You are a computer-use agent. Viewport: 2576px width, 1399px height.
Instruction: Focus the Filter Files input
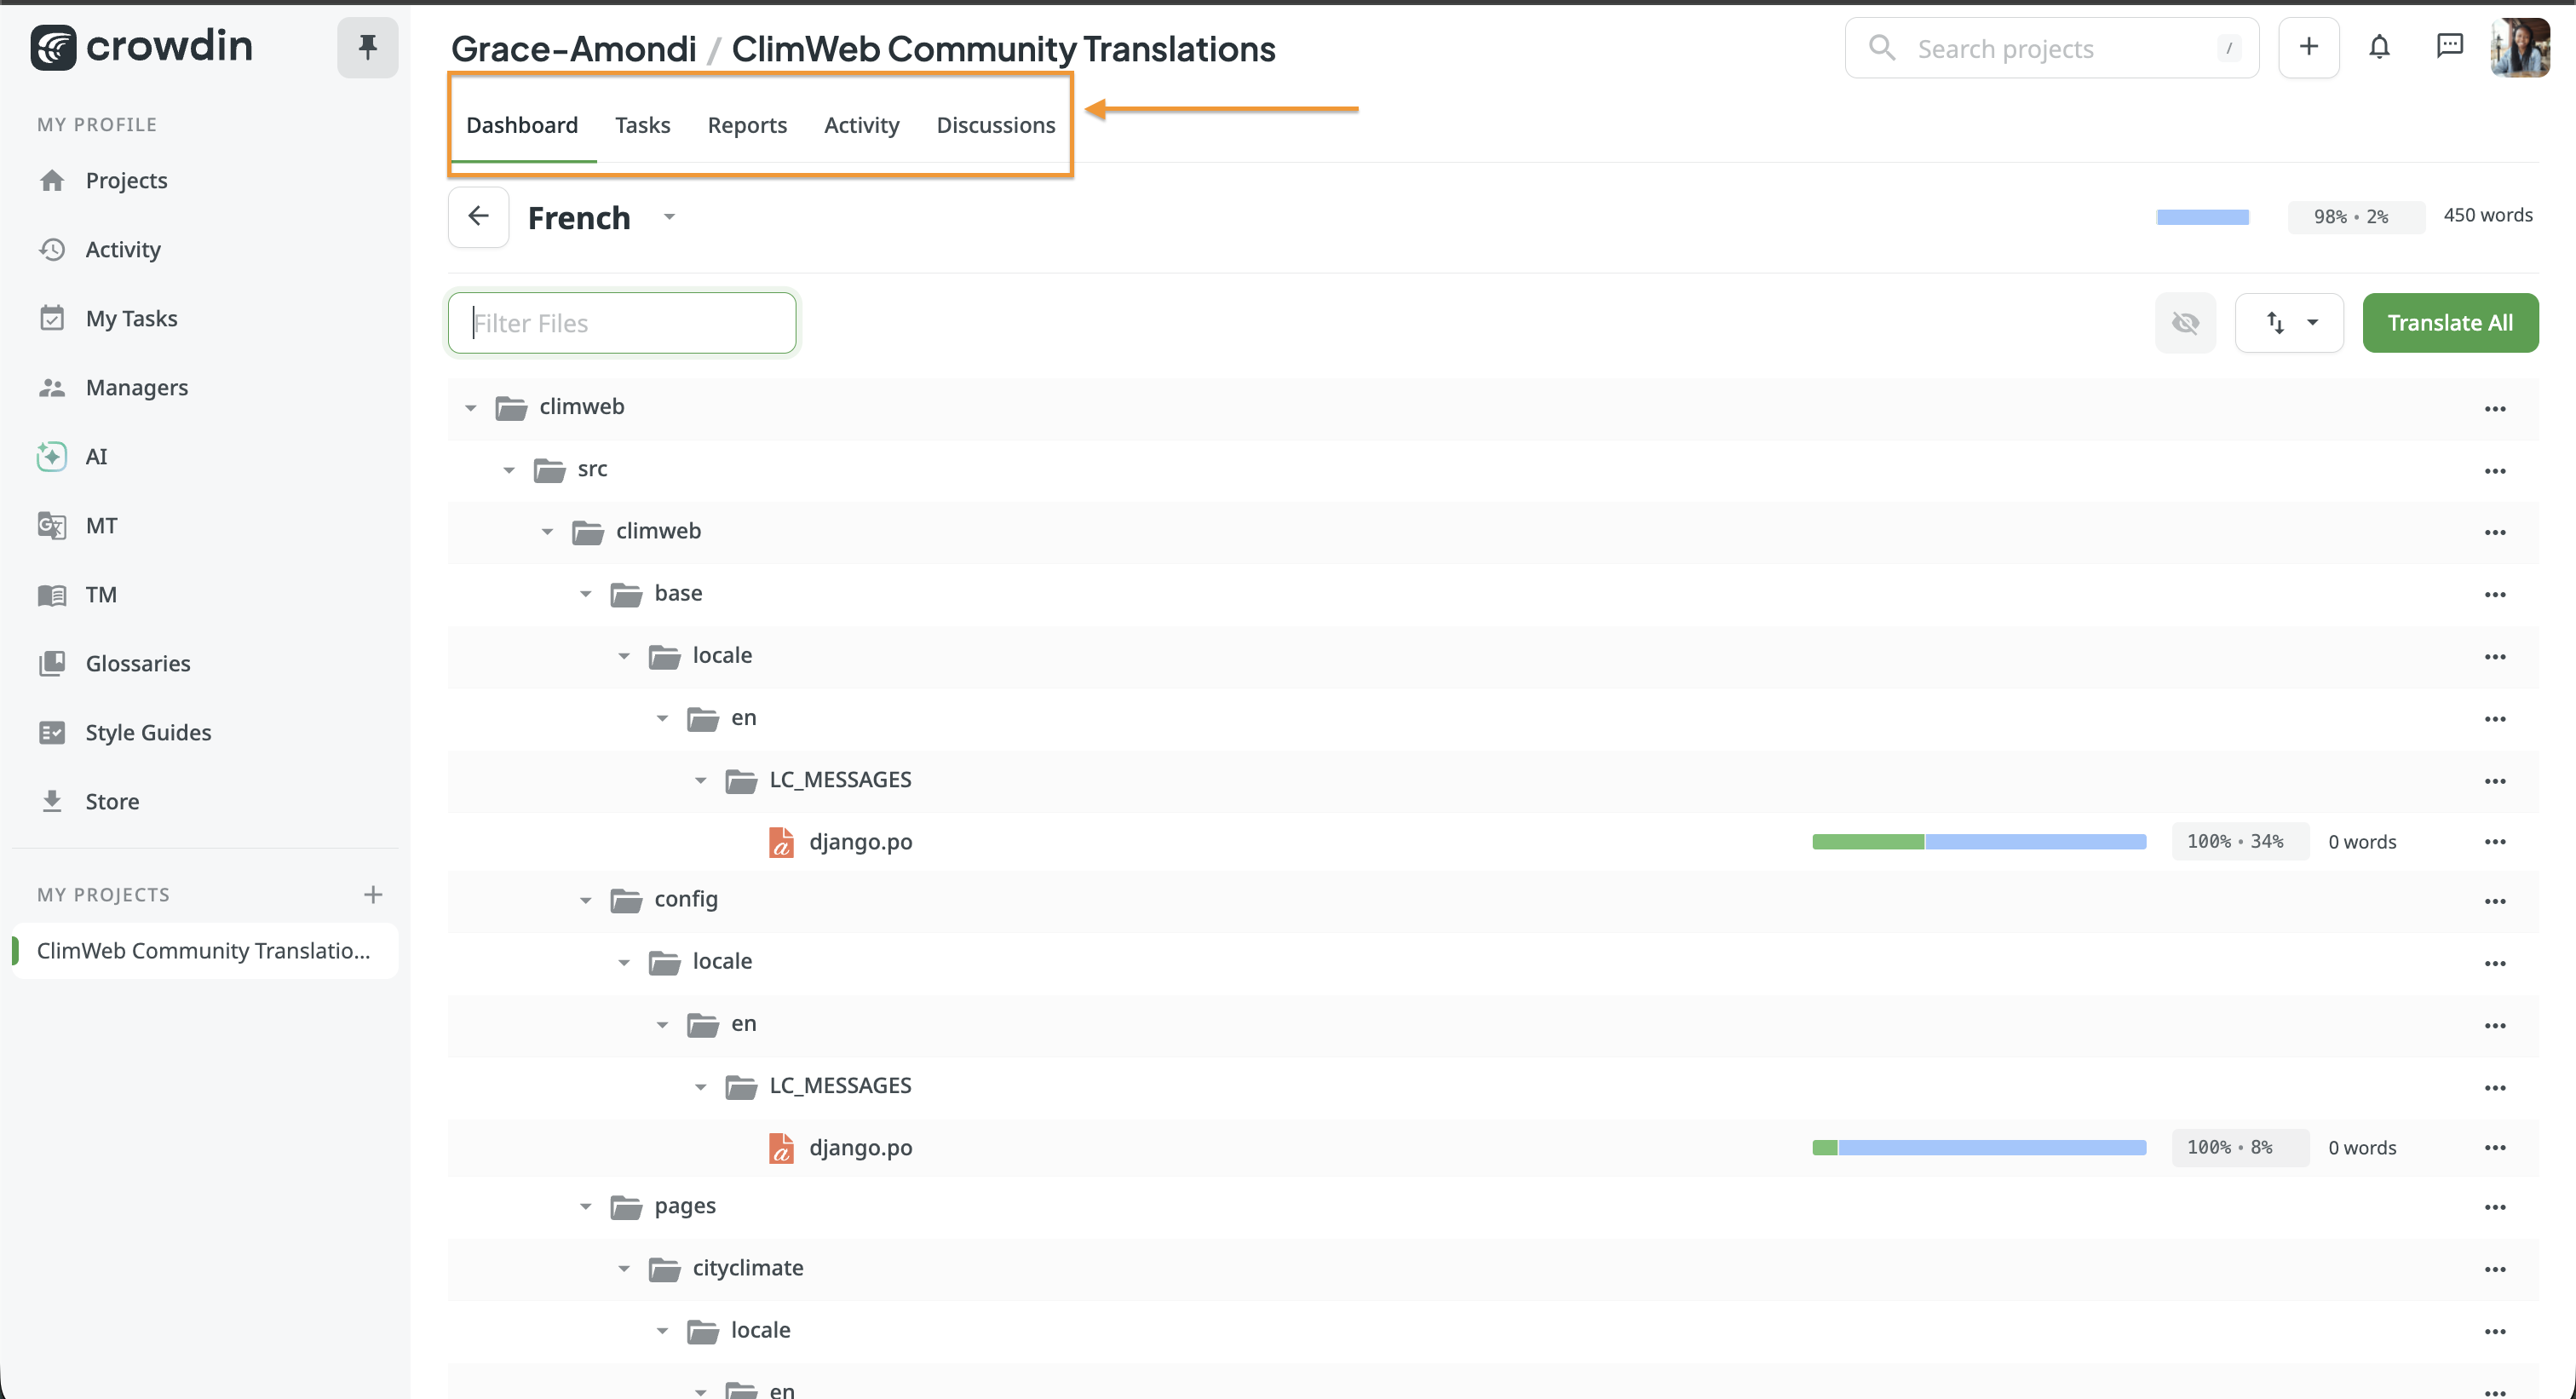[x=622, y=323]
